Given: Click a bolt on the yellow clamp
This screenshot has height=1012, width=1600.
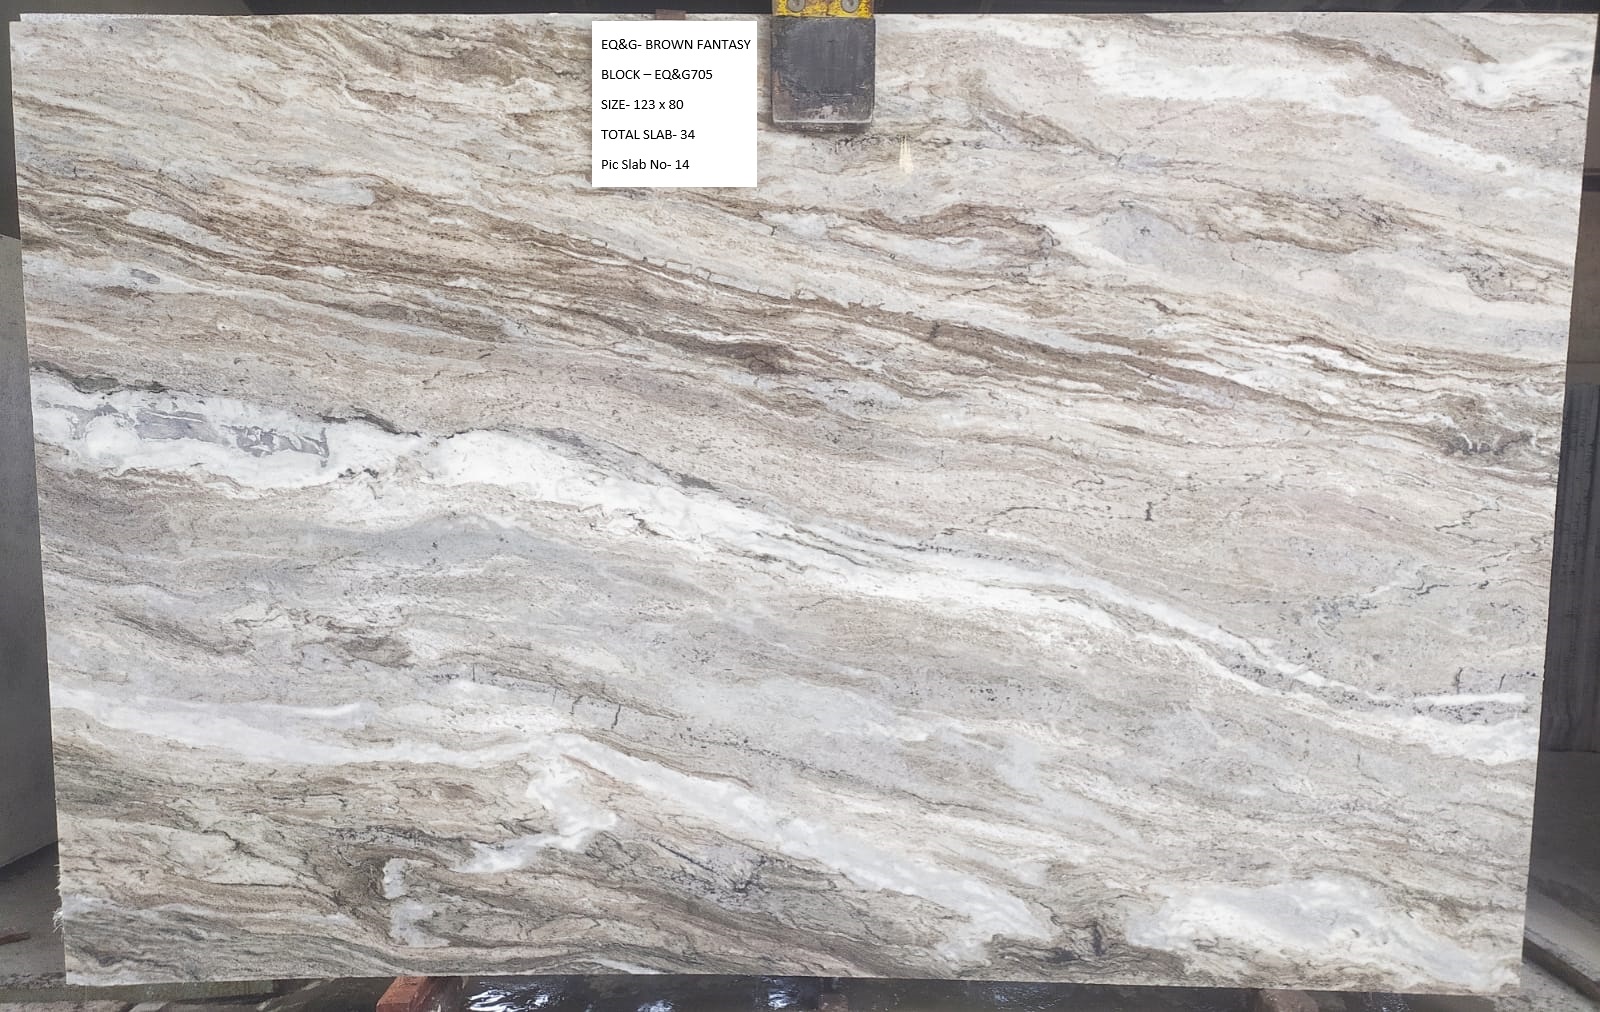Looking at the screenshot, I should click(x=796, y=7).
